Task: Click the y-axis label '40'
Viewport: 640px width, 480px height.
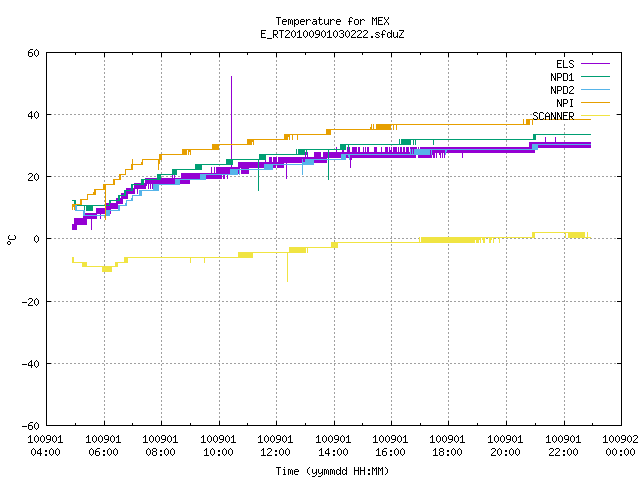Action: pos(33,115)
